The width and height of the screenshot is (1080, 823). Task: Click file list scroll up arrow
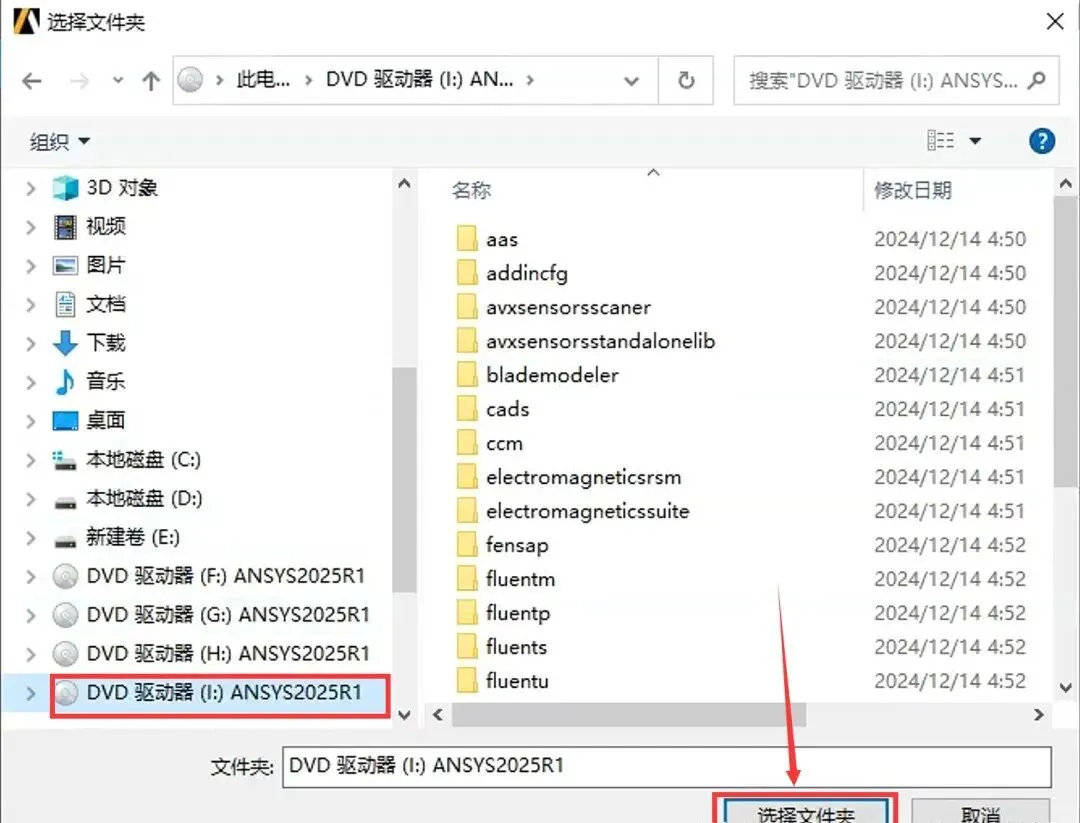click(x=1066, y=184)
